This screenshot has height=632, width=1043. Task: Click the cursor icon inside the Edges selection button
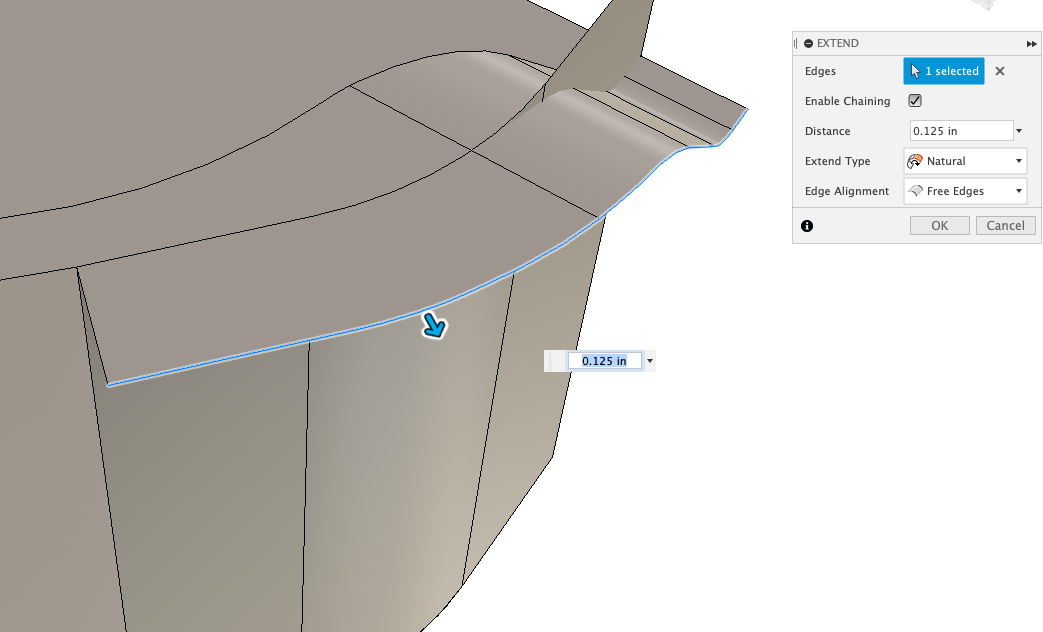(x=917, y=71)
